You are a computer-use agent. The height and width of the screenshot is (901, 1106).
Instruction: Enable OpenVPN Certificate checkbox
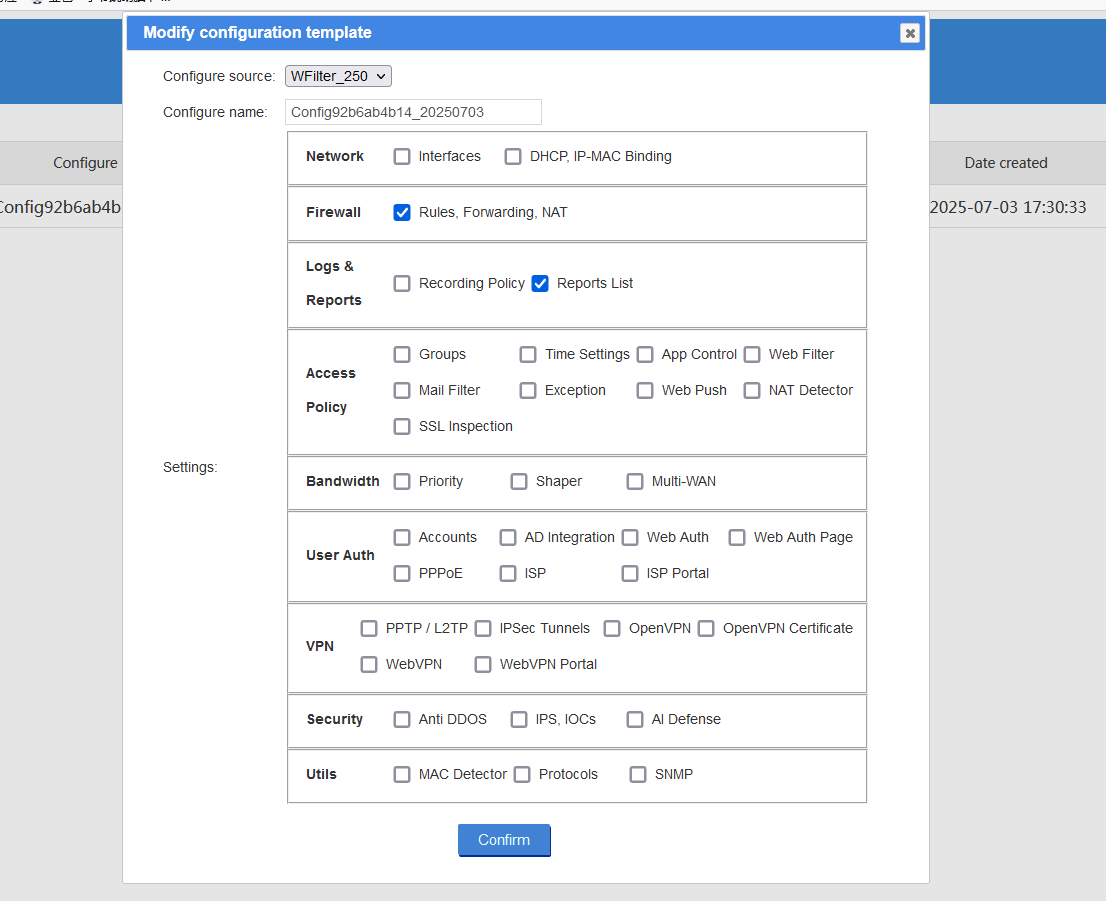(707, 629)
